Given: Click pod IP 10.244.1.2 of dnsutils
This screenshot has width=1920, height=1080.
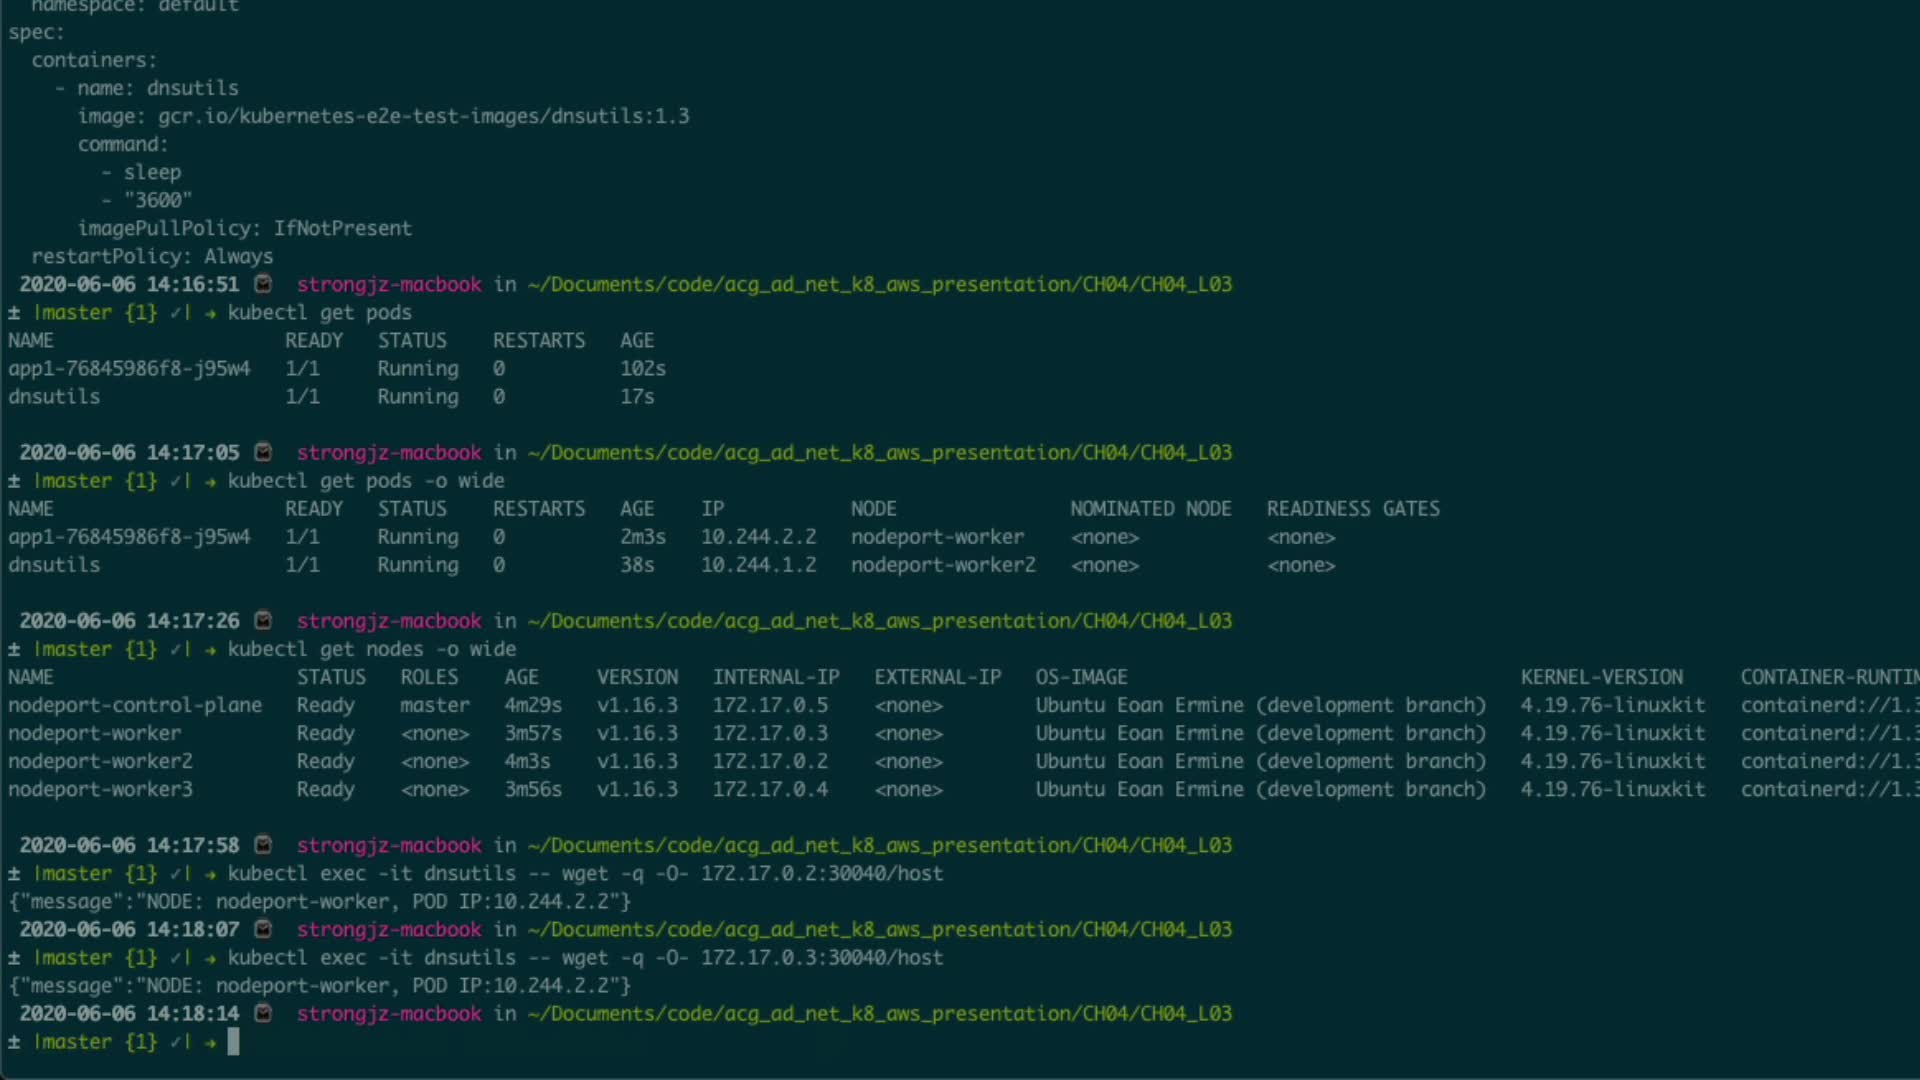Looking at the screenshot, I should tap(758, 565).
